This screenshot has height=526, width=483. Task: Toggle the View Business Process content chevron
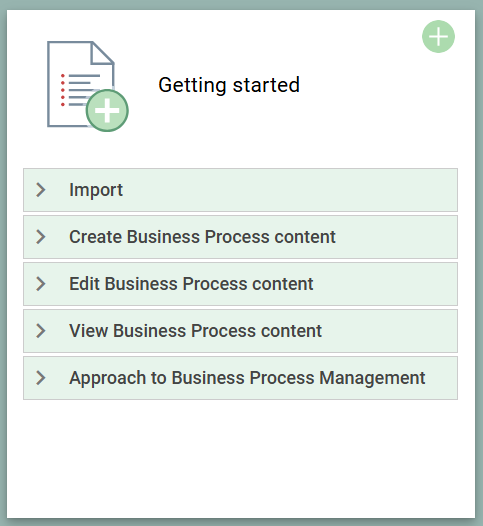41,331
